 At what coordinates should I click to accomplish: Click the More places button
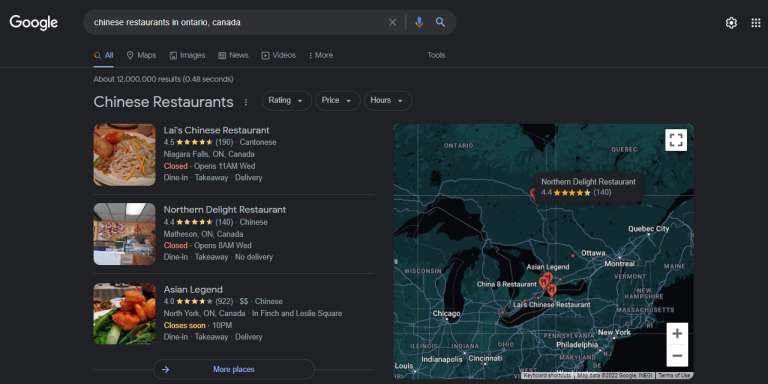click(234, 369)
